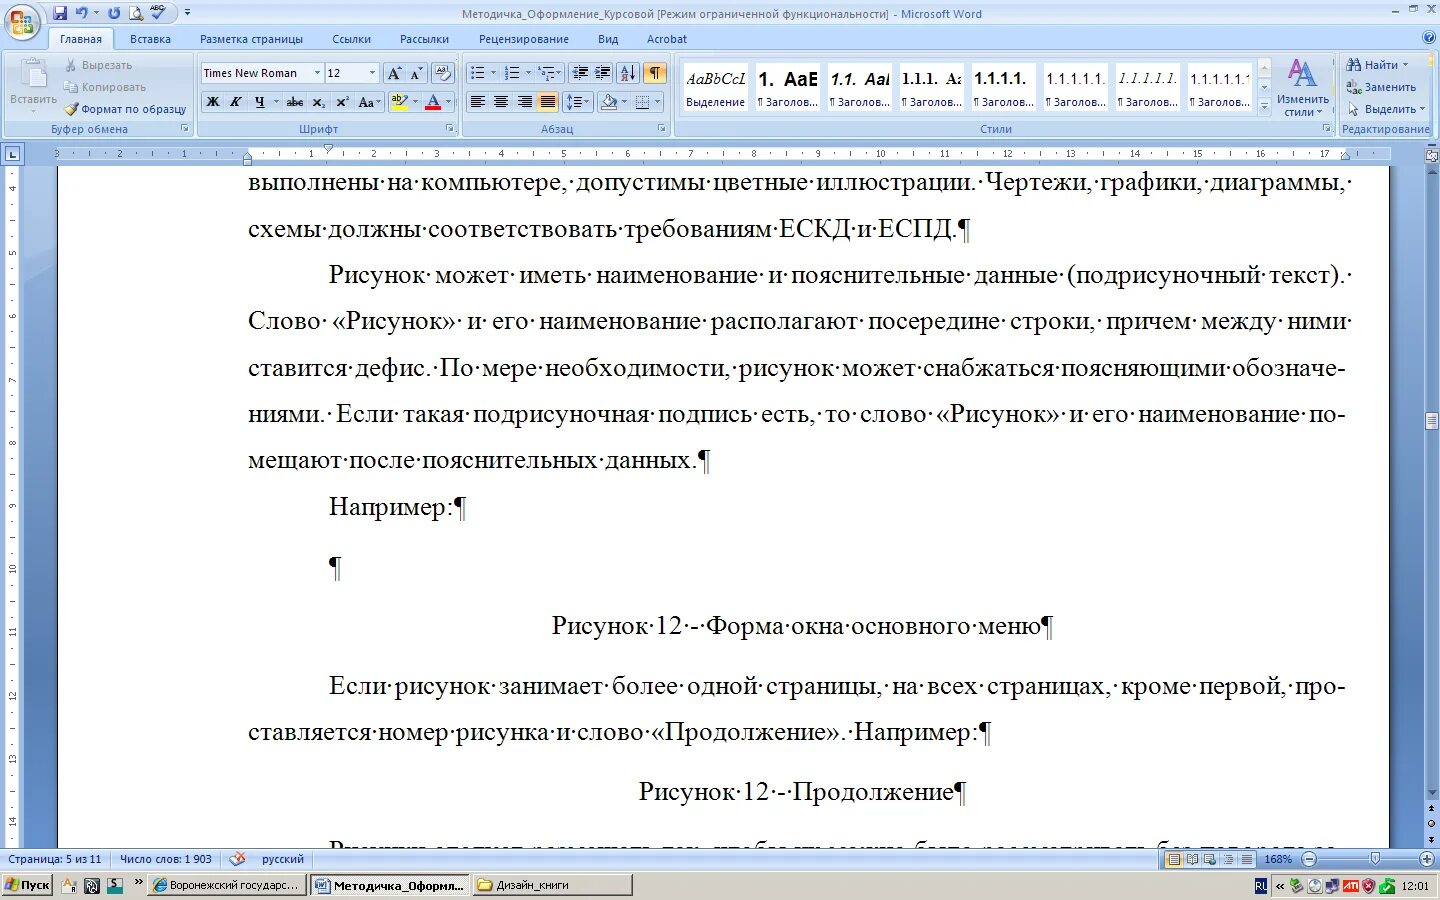The image size is (1440, 900).
Task: Open the Главная ribbon tab
Action: point(80,39)
